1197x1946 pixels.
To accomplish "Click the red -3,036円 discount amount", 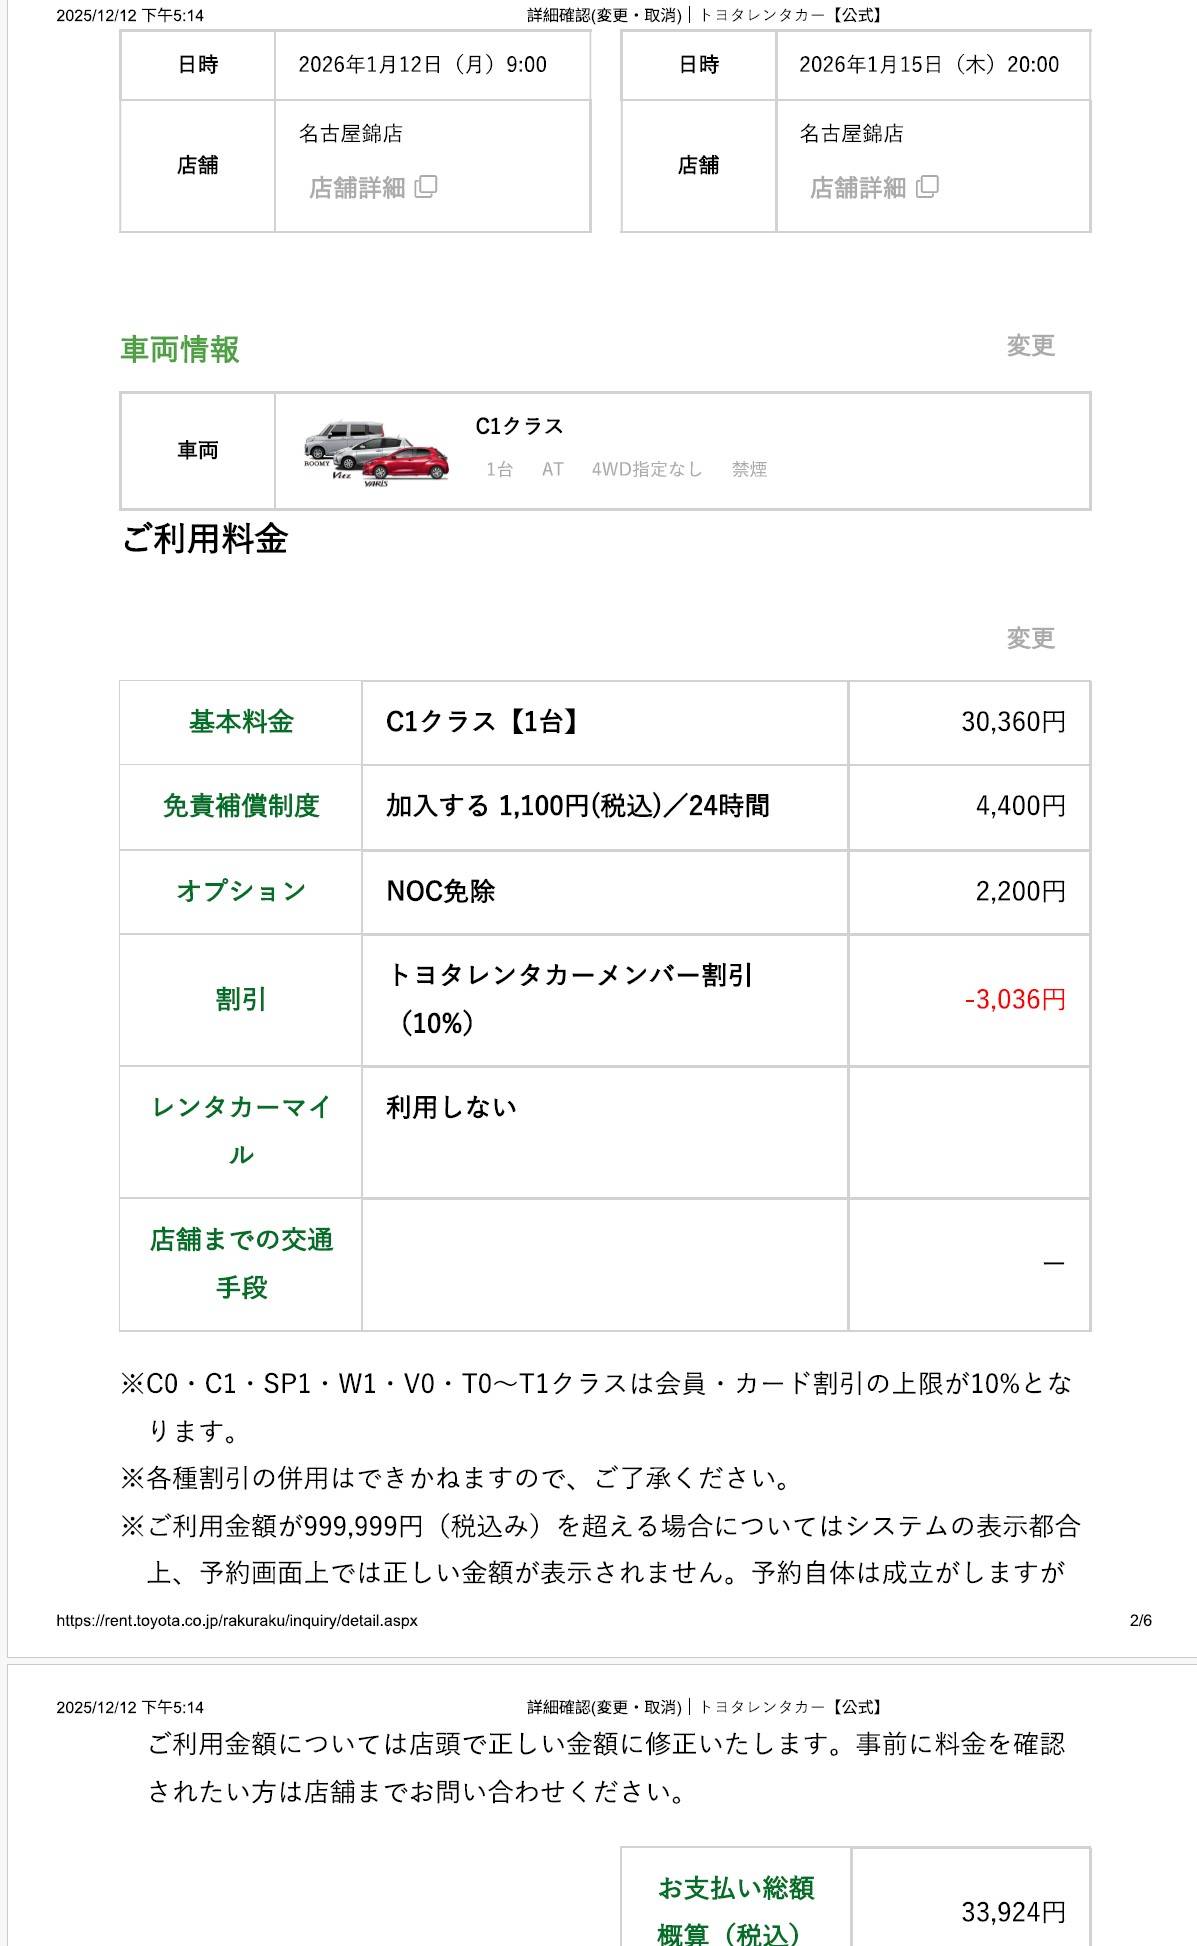I will pos(1014,999).
